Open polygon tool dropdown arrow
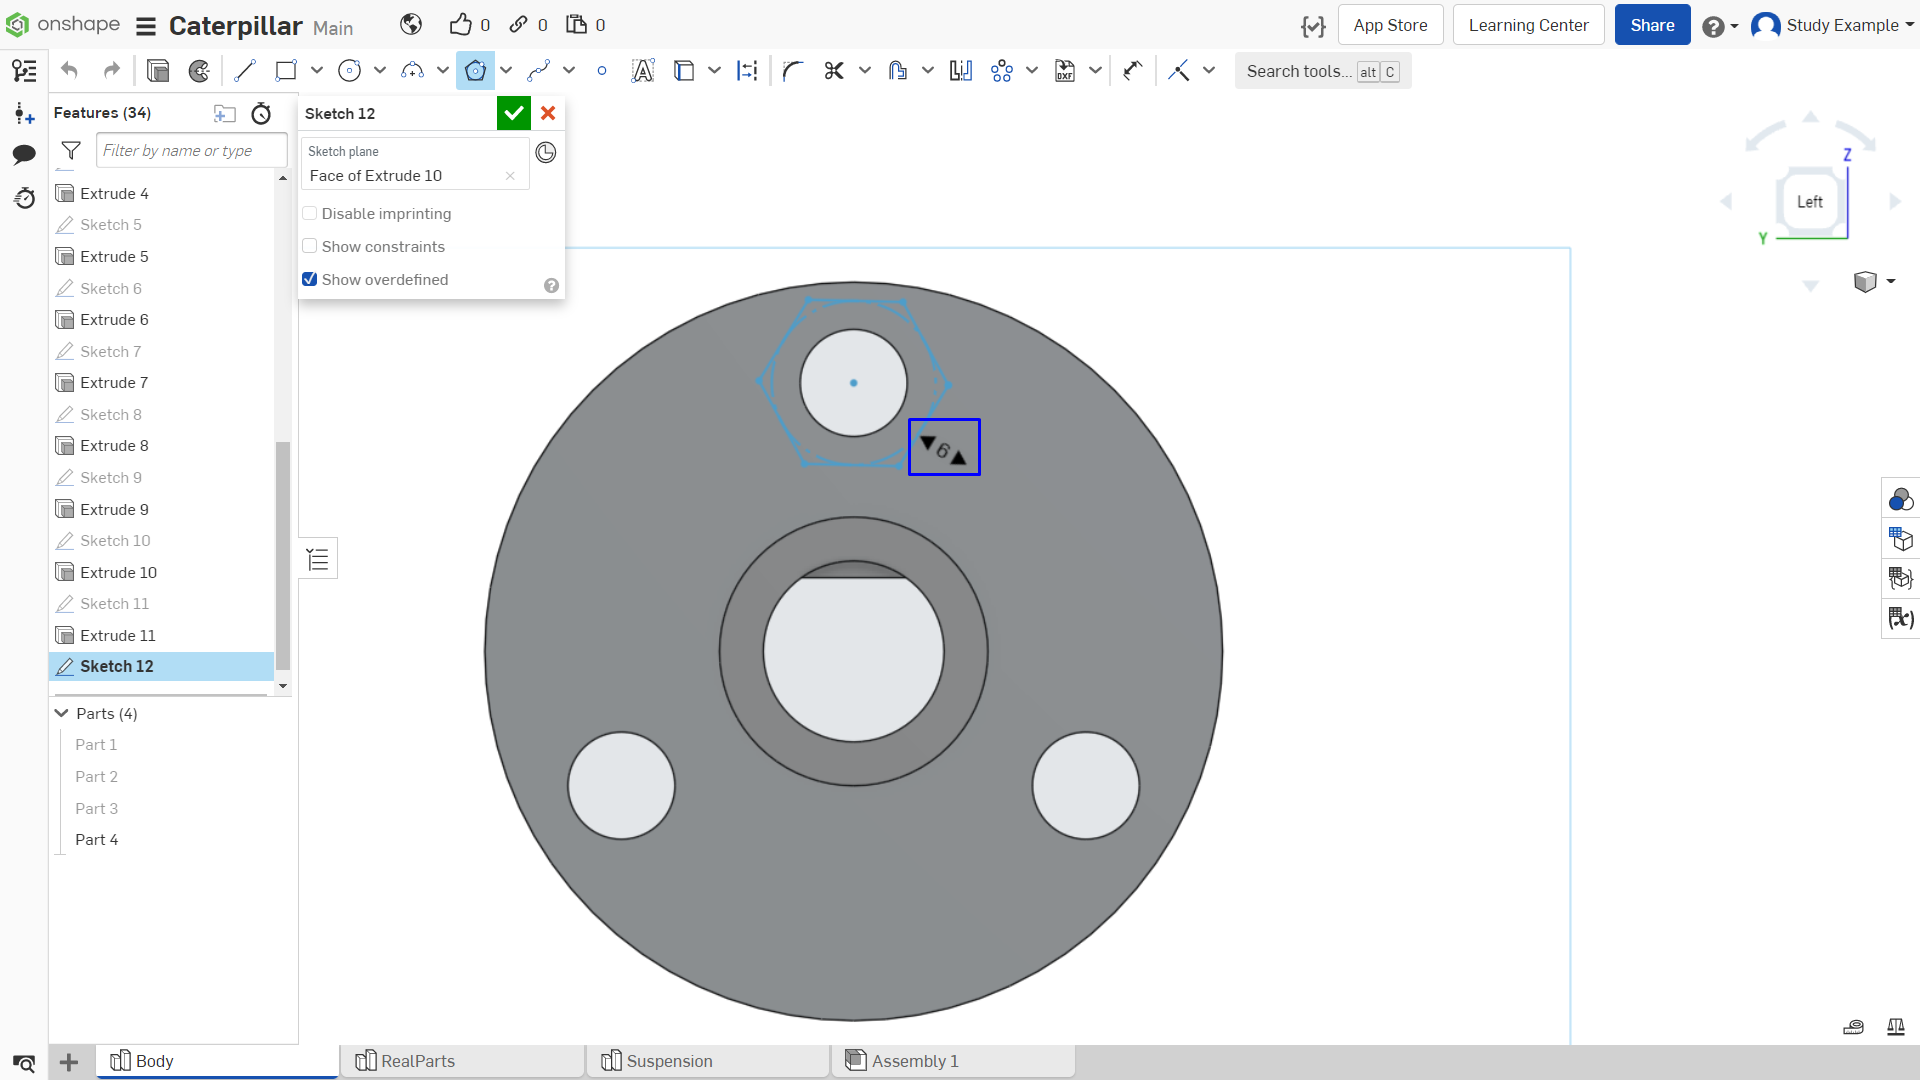 [x=506, y=70]
